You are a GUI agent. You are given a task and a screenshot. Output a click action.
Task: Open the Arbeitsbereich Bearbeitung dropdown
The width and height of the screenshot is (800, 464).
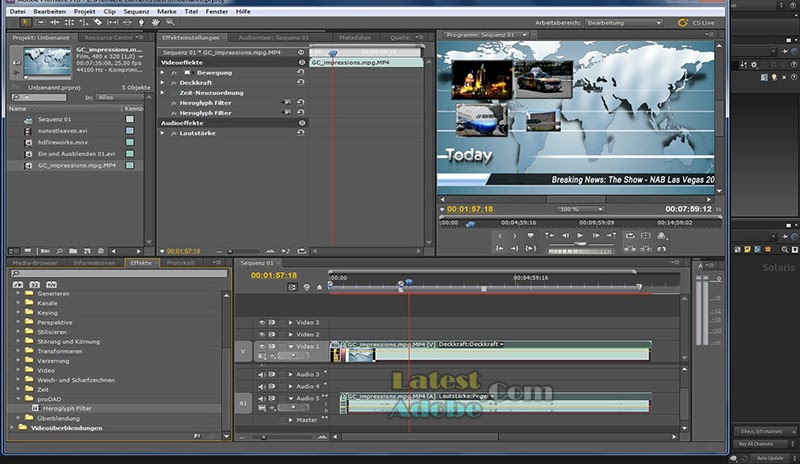pyautogui.click(x=624, y=22)
